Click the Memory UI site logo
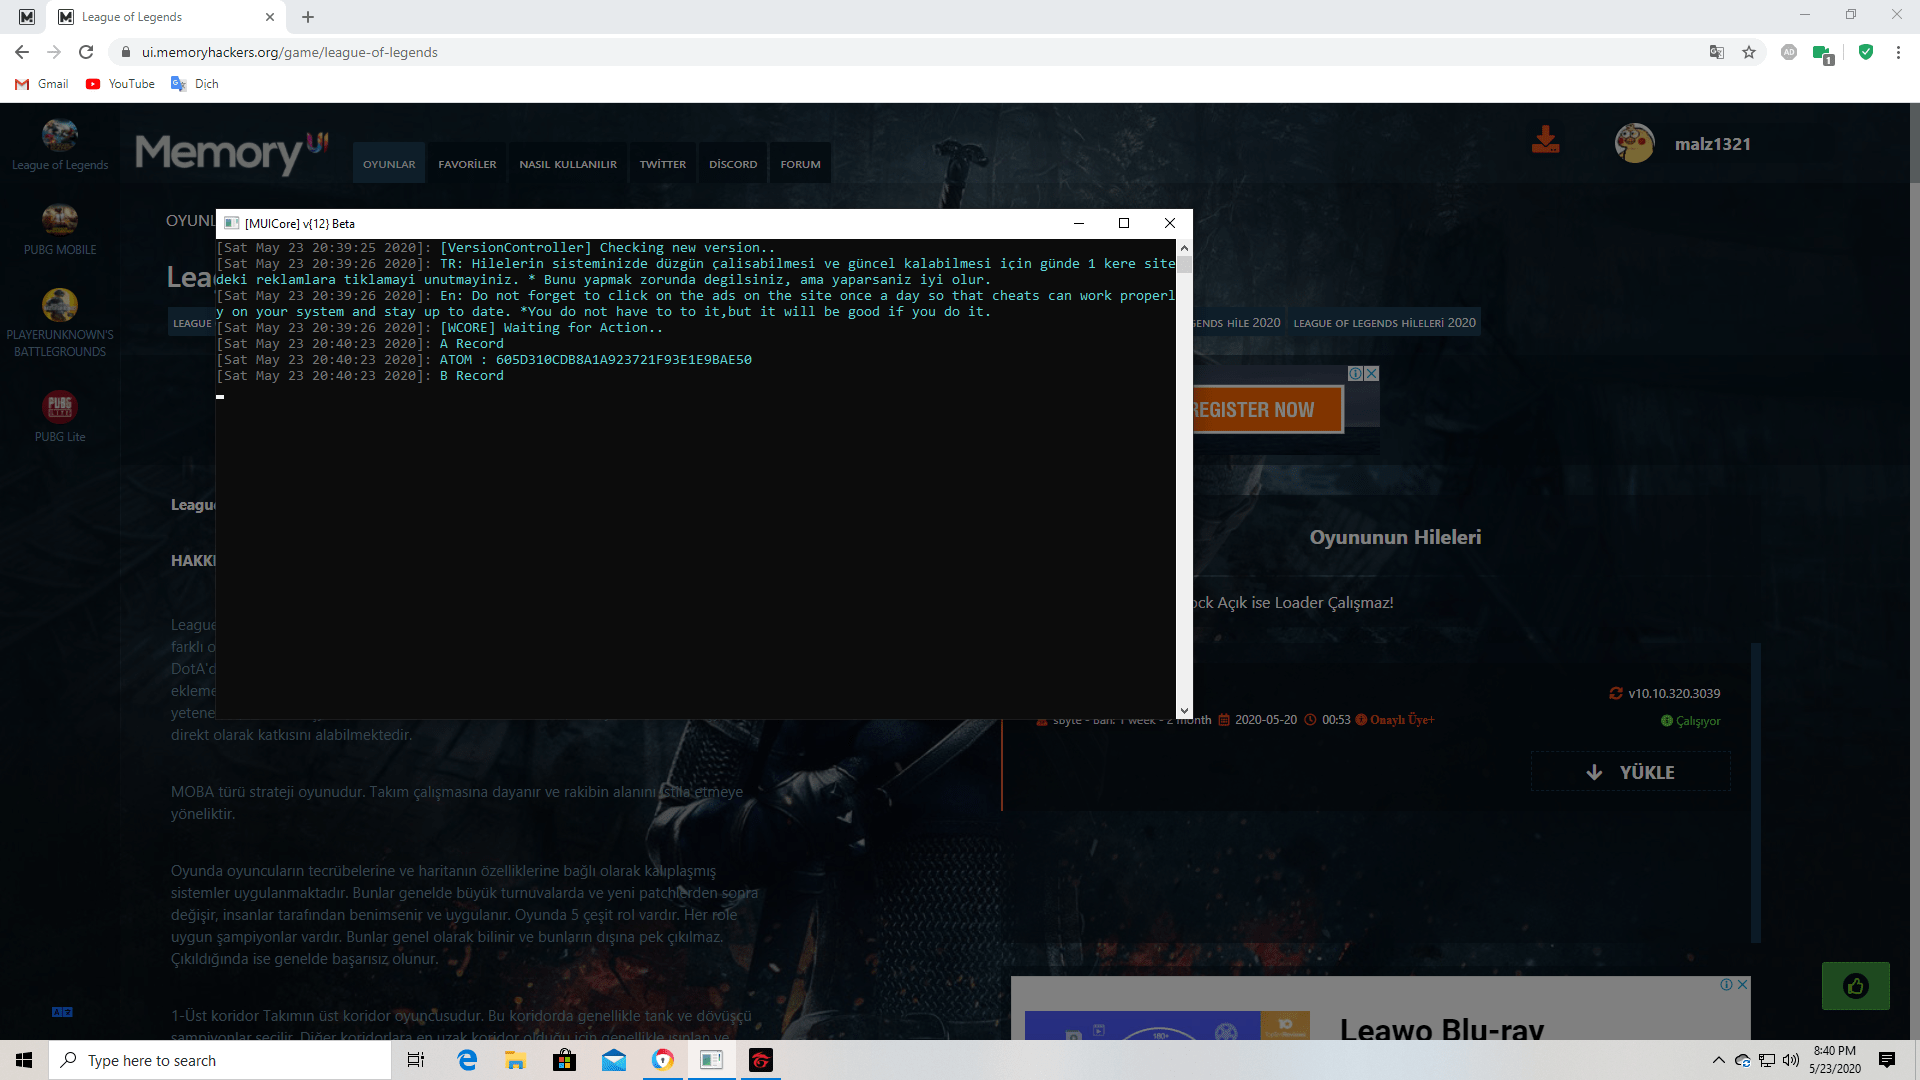This screenshot has height=1080, width=1920. tap(232, 152)
